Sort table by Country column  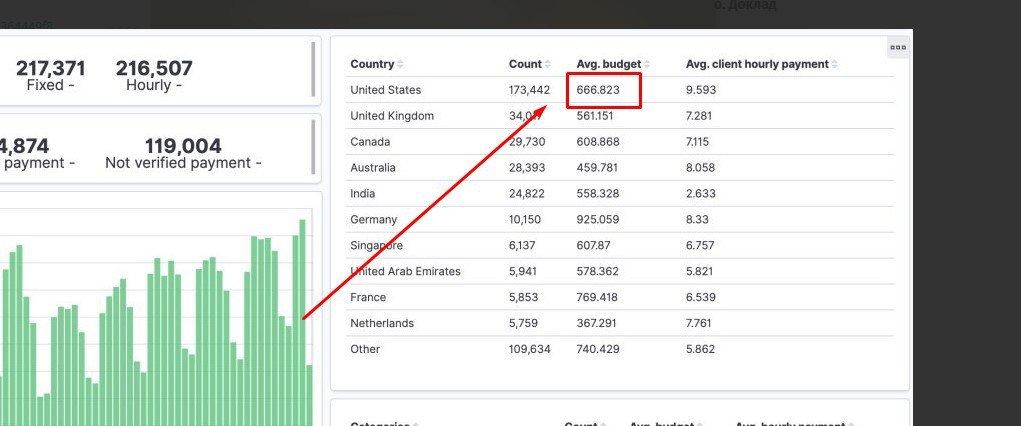400,64
